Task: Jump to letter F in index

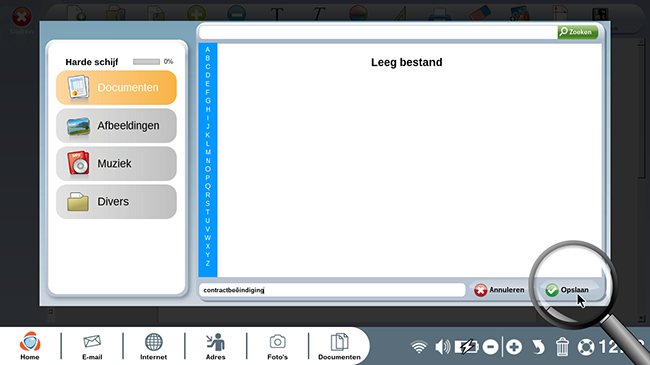Action: tap(208, 92)
